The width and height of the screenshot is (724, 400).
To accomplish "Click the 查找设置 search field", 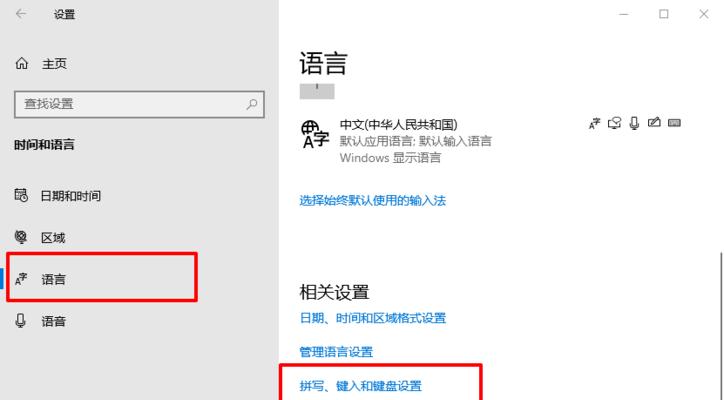I will click(x=139, y=104).
